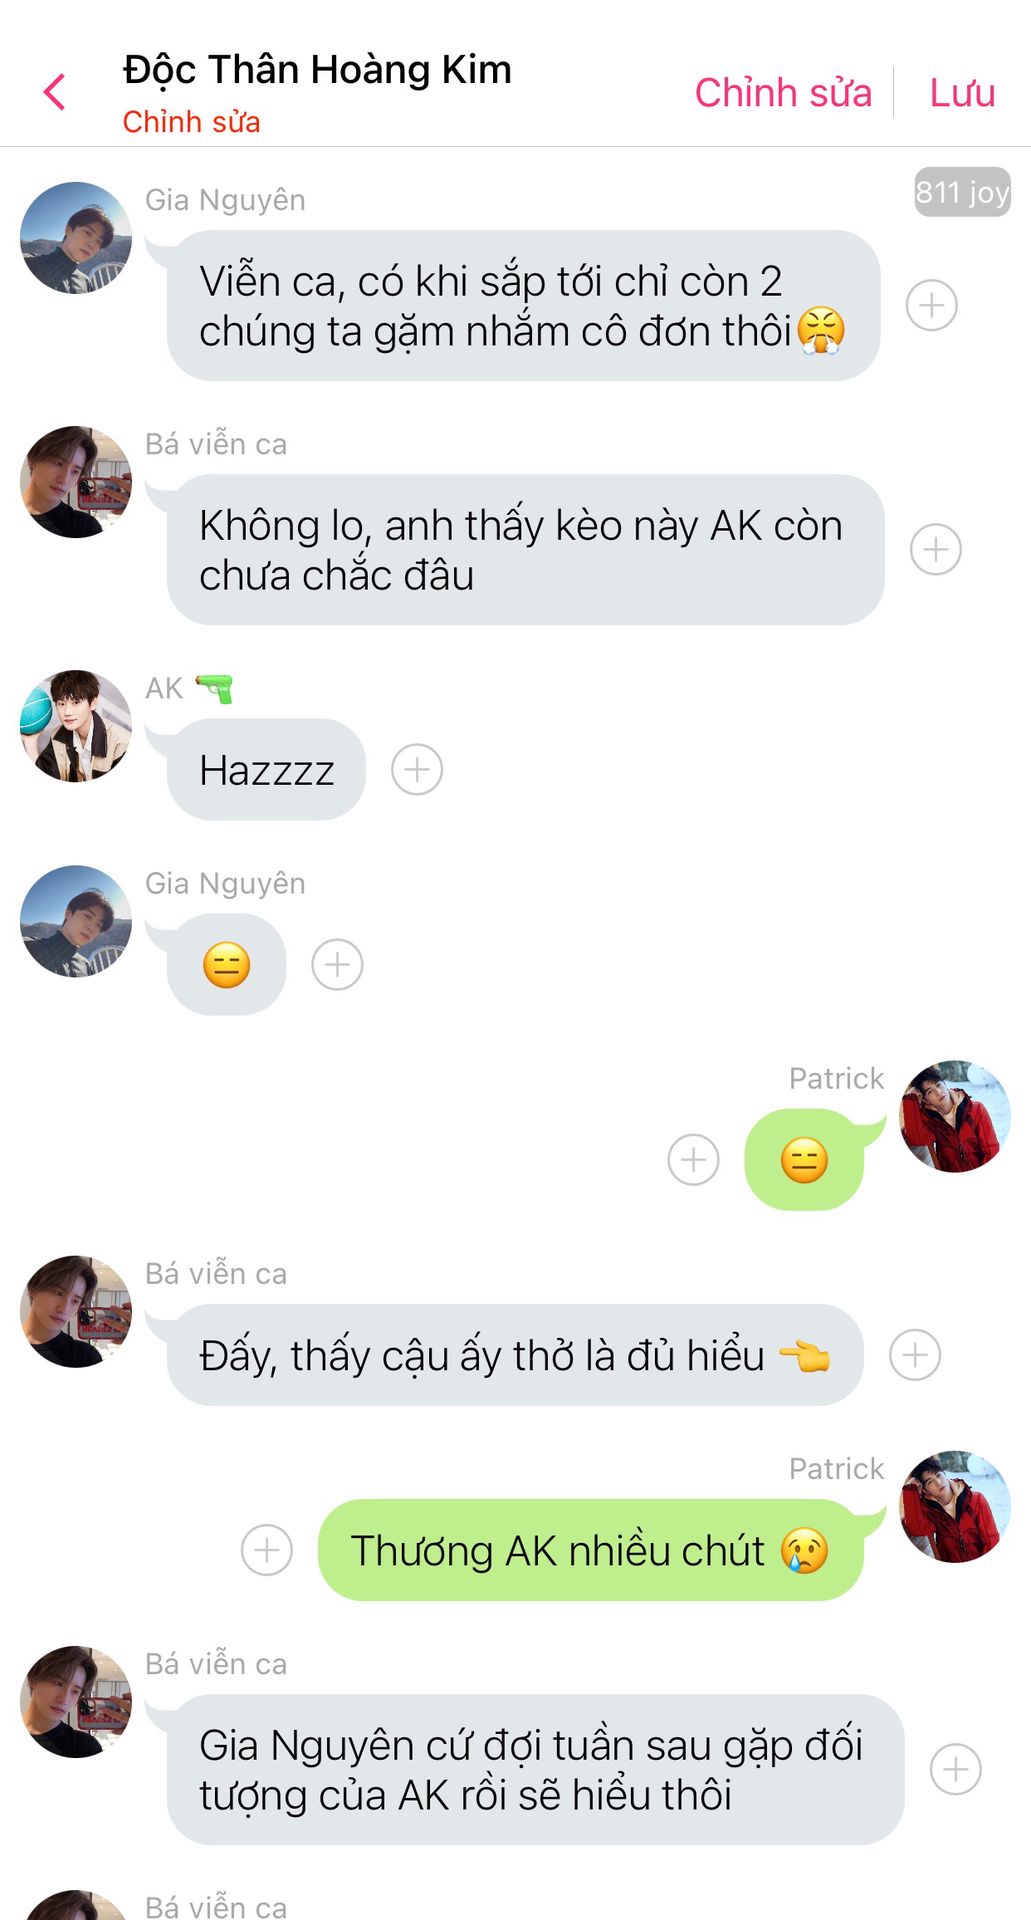Select the "Hazzzzz" message bubble

pyautogui.click(x=266, y=770)
